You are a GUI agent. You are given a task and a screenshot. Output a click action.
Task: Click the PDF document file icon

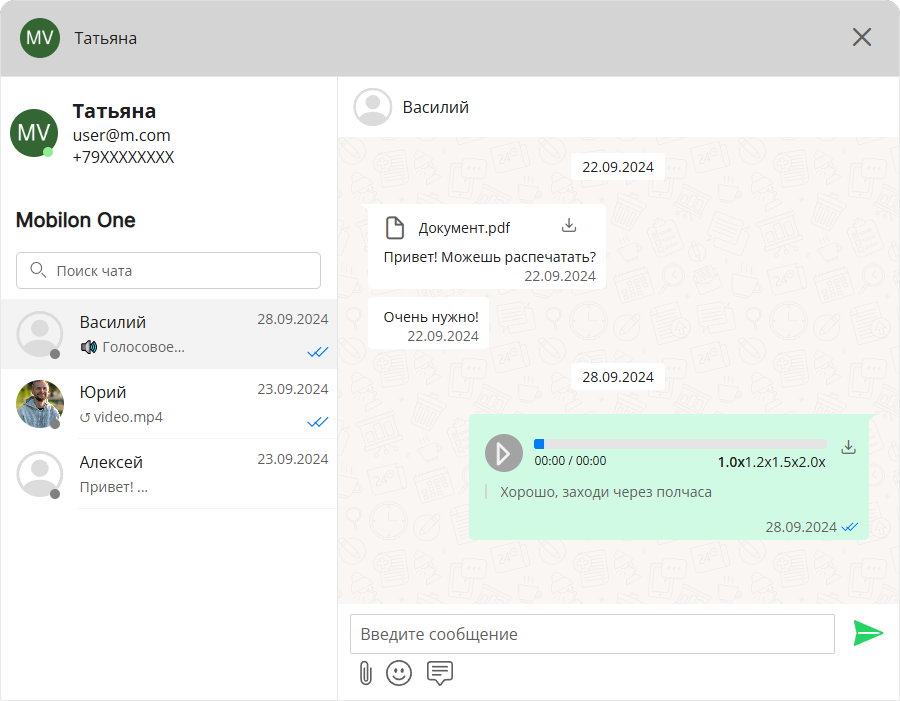point(396,228)
